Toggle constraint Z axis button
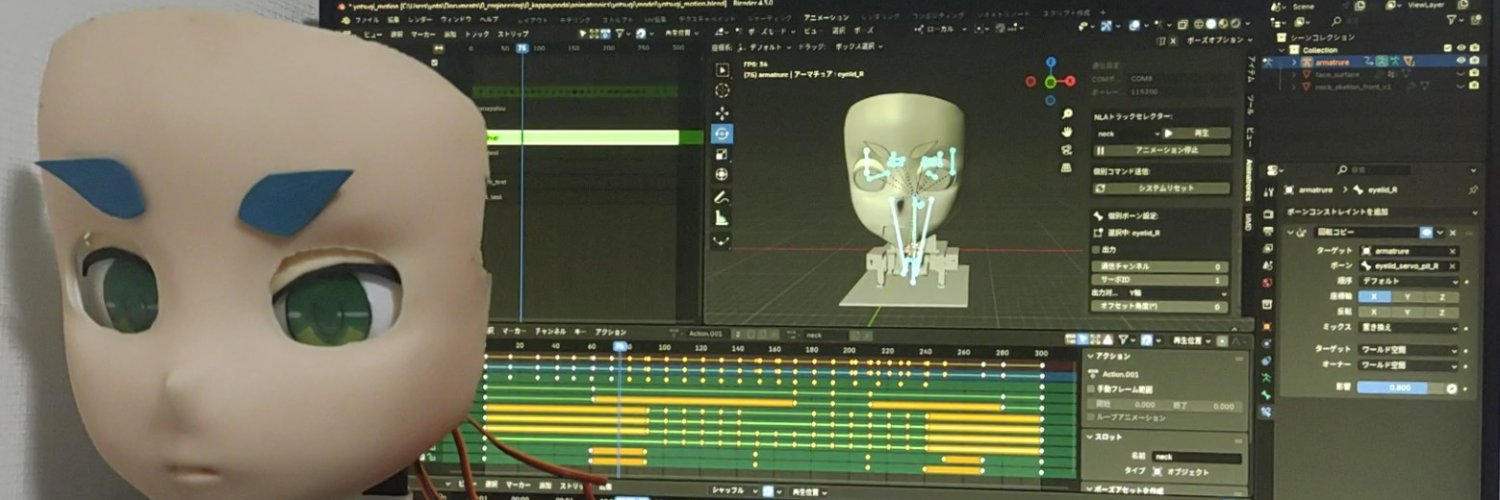The image size is (1500, 500). [1442, 297]
